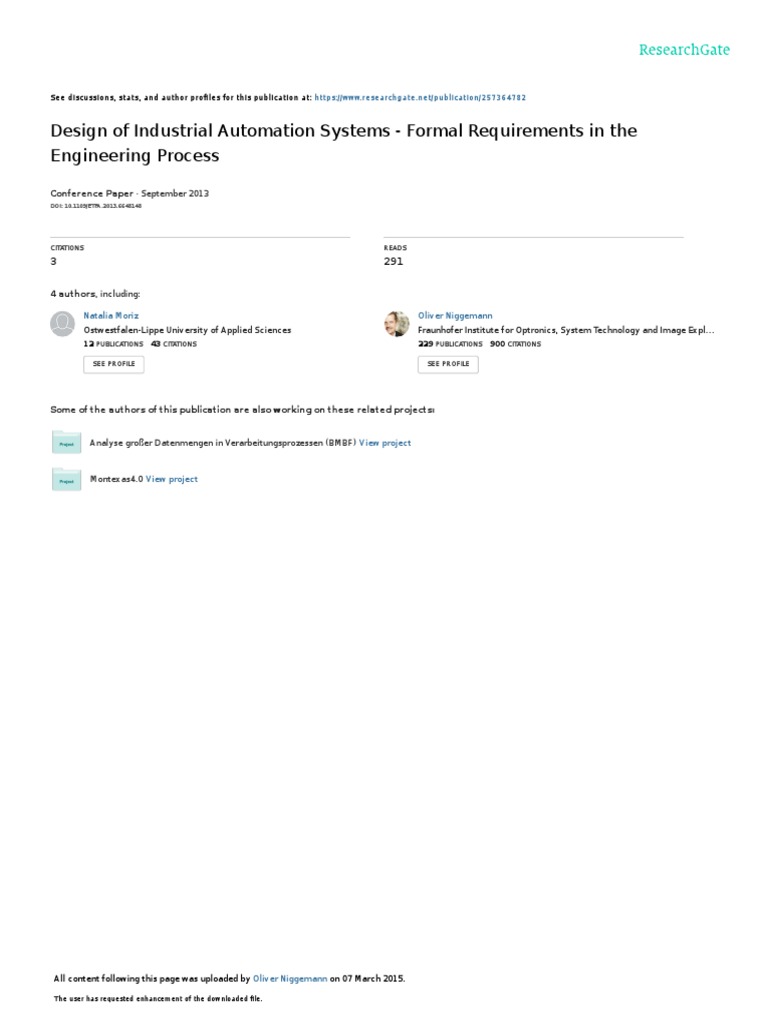Viewport: 768px width, 1024px height.
Task: Open Natalia Moriz author name link
Action: point(111,315)
